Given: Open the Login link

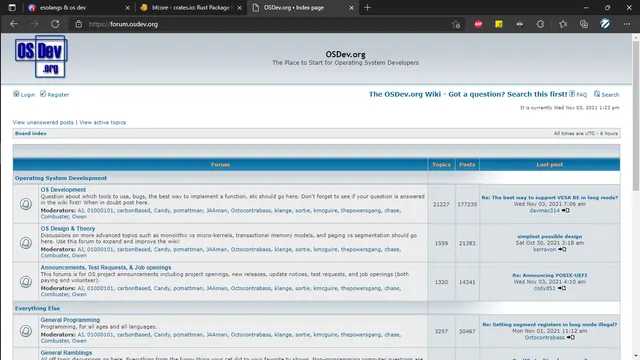Looking at the screenshot, I should (24, 94).
